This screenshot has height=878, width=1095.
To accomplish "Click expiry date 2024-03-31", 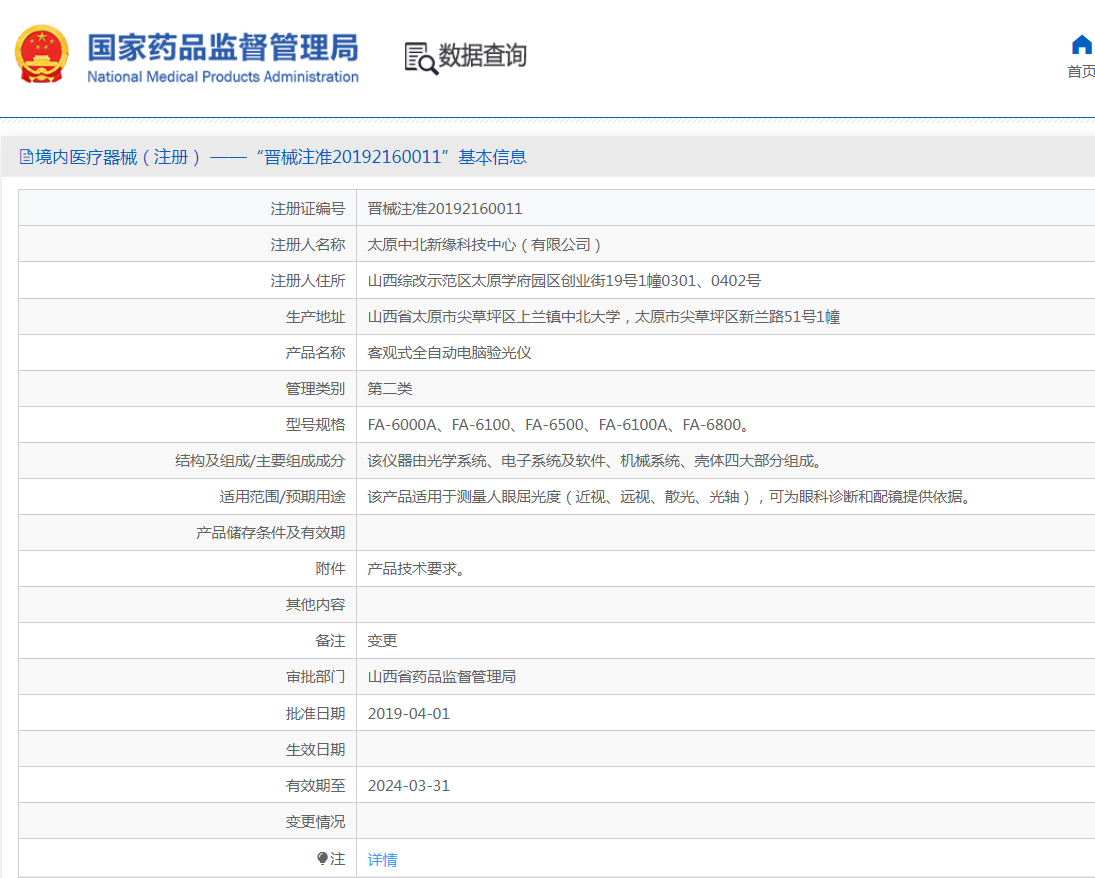I will [x=409, y=786].
